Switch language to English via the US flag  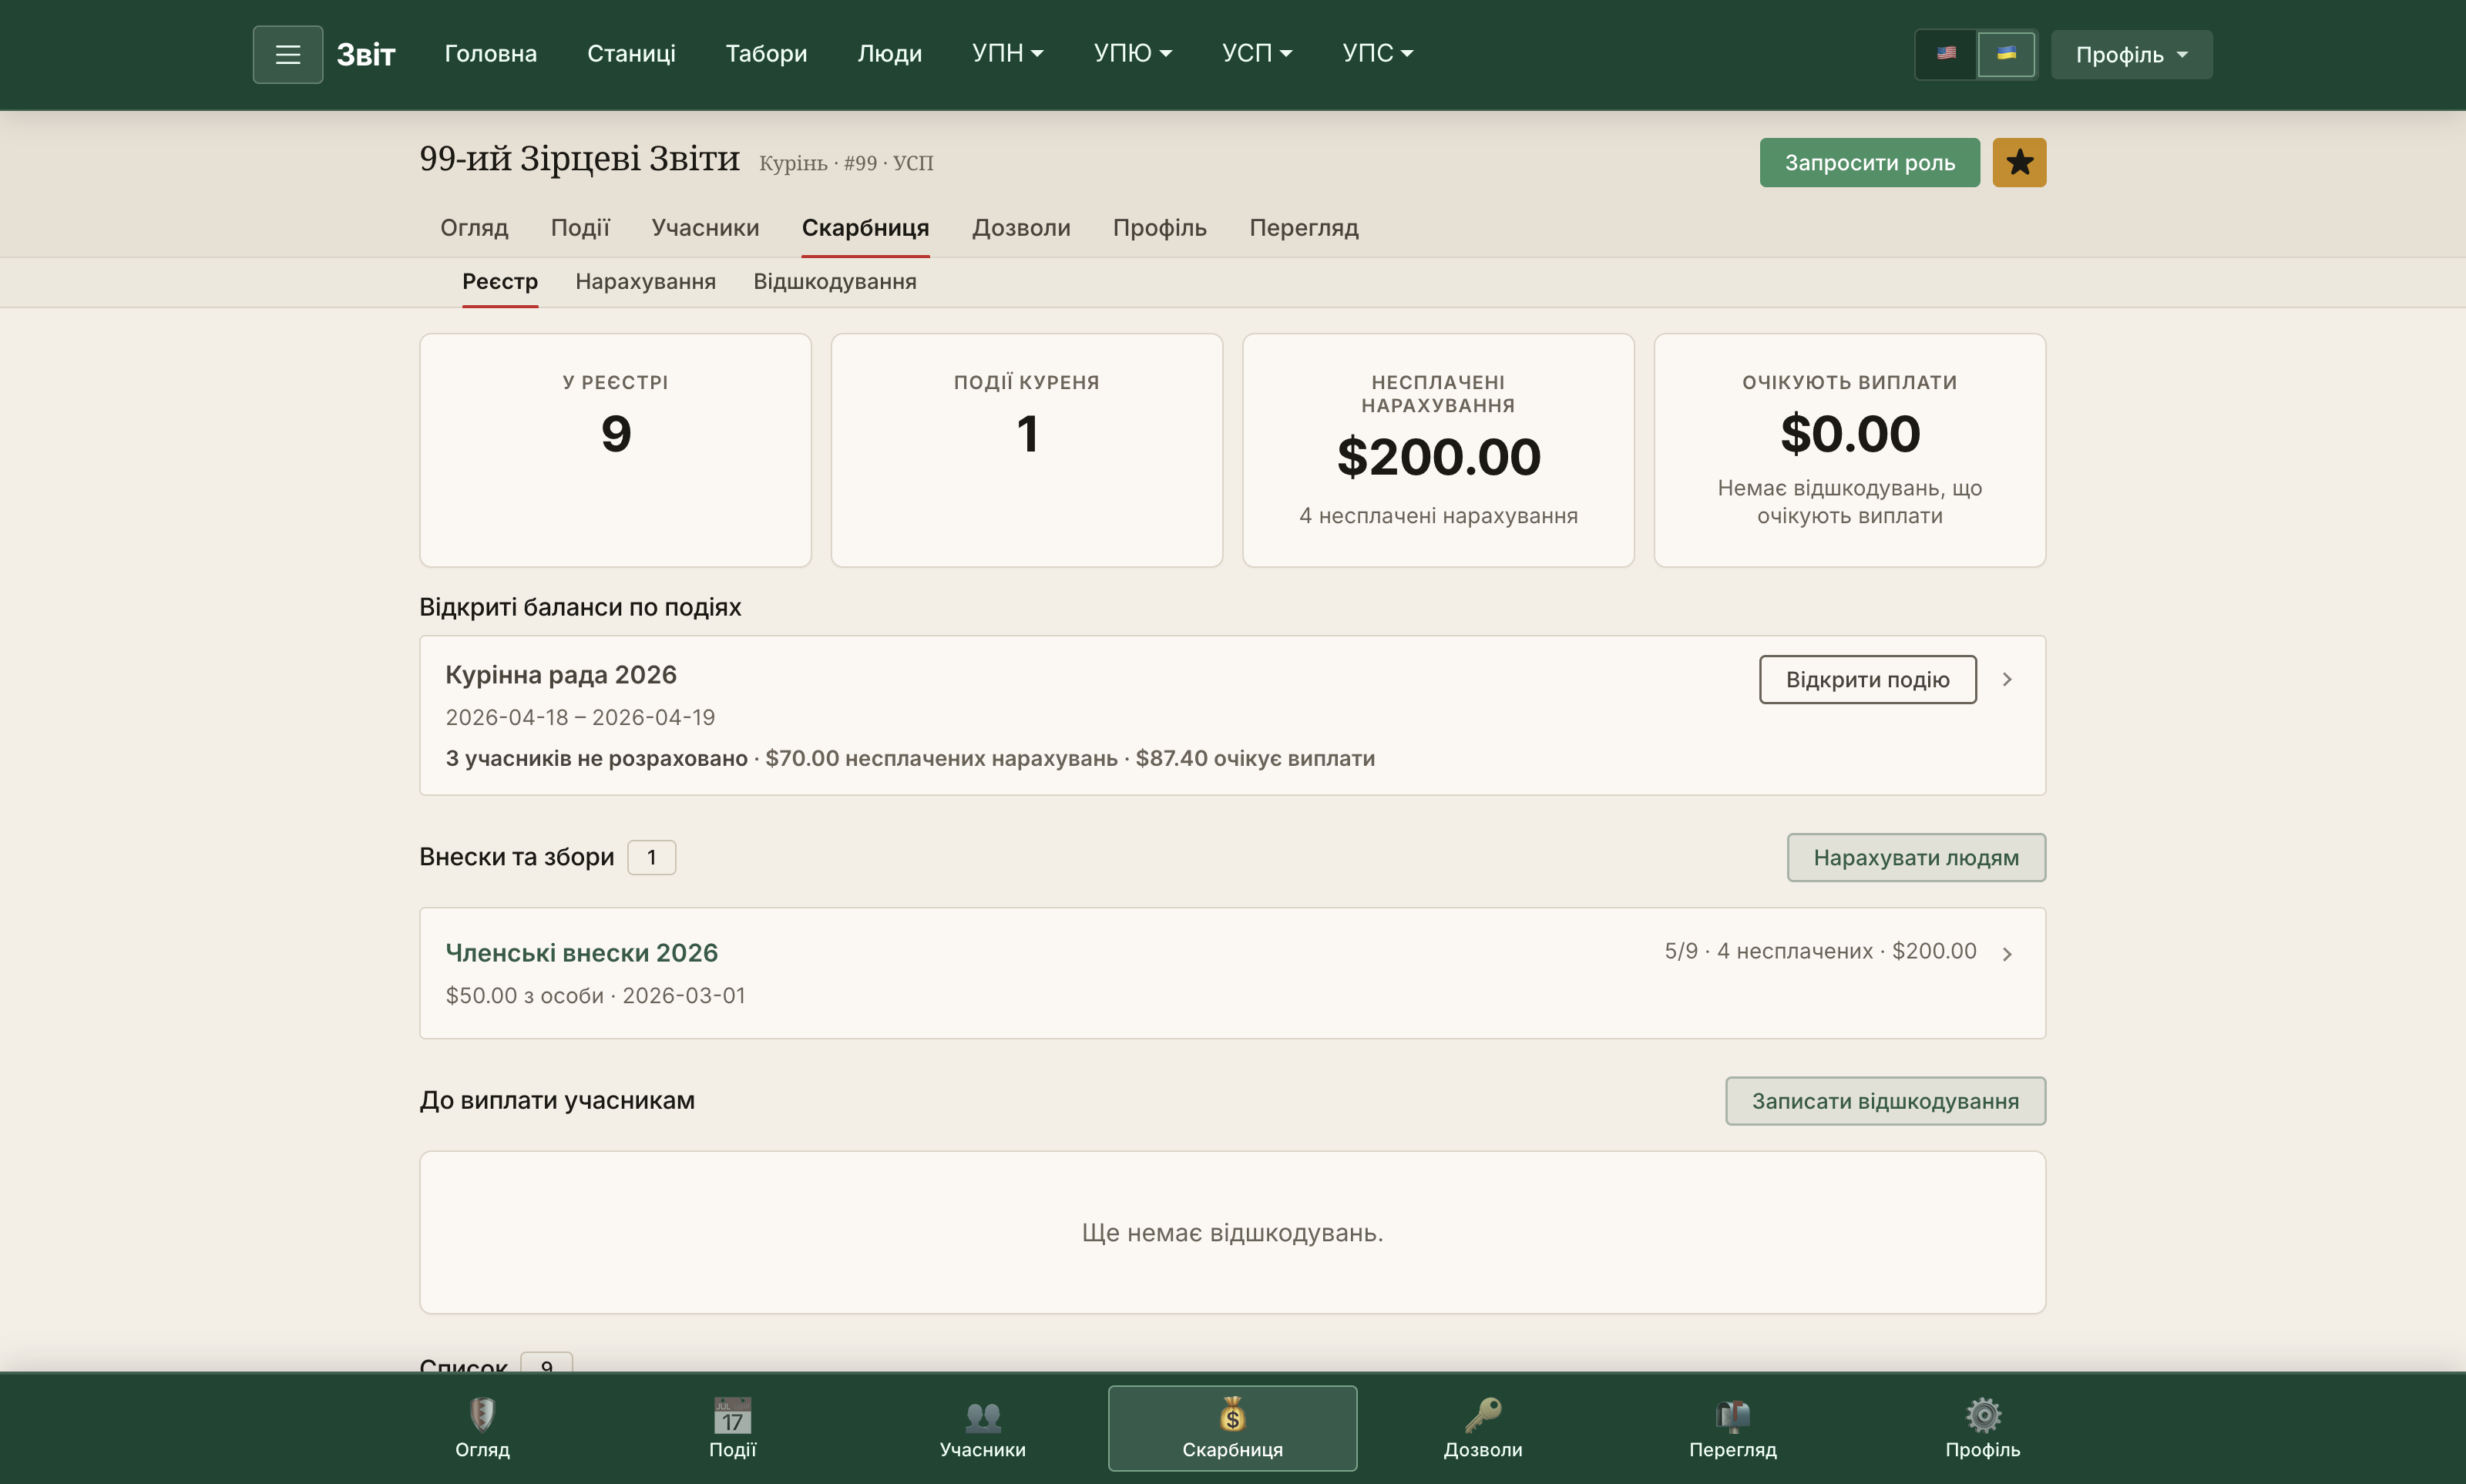(x=1945, y=54)
